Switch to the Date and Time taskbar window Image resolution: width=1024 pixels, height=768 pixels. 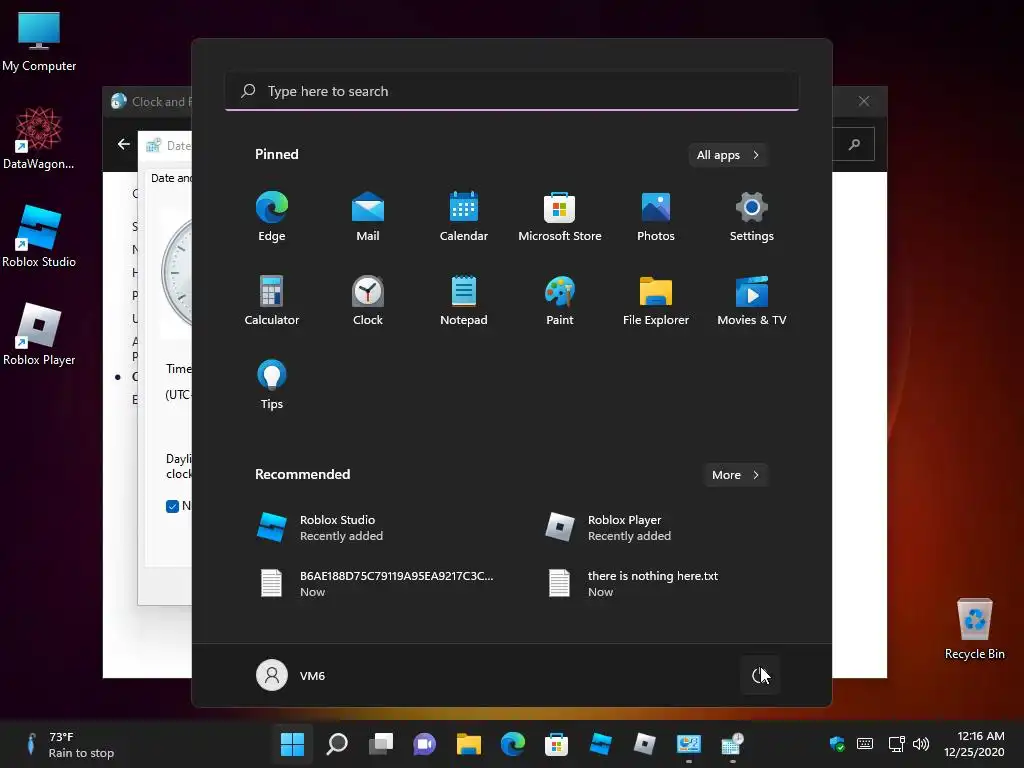click(x=733, y=743)
